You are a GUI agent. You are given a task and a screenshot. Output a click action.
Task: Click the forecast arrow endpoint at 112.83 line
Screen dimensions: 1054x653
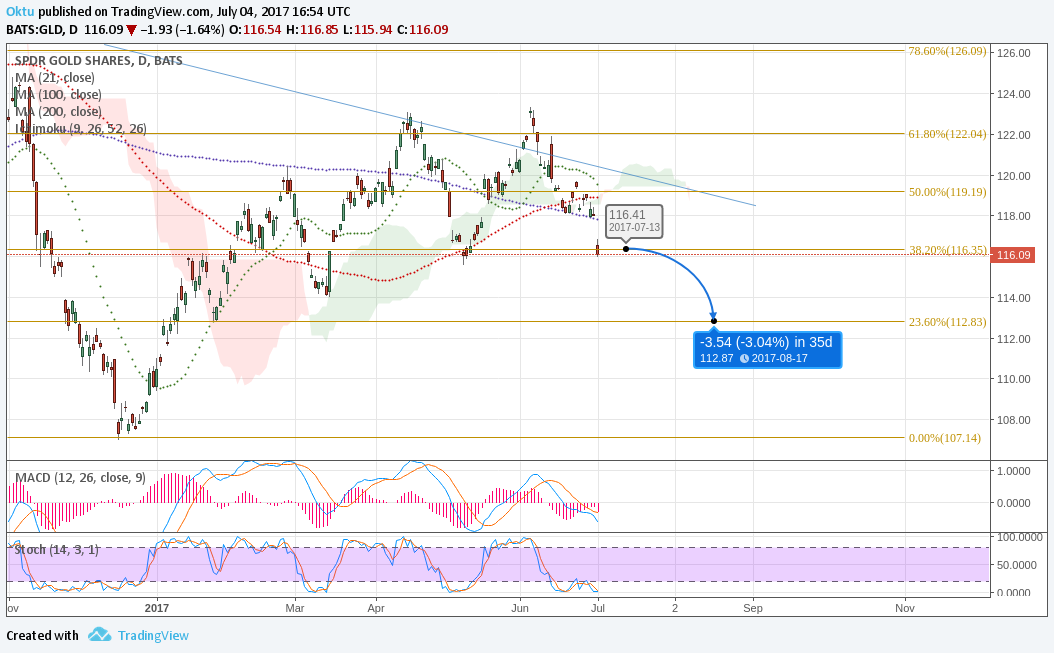714,321
